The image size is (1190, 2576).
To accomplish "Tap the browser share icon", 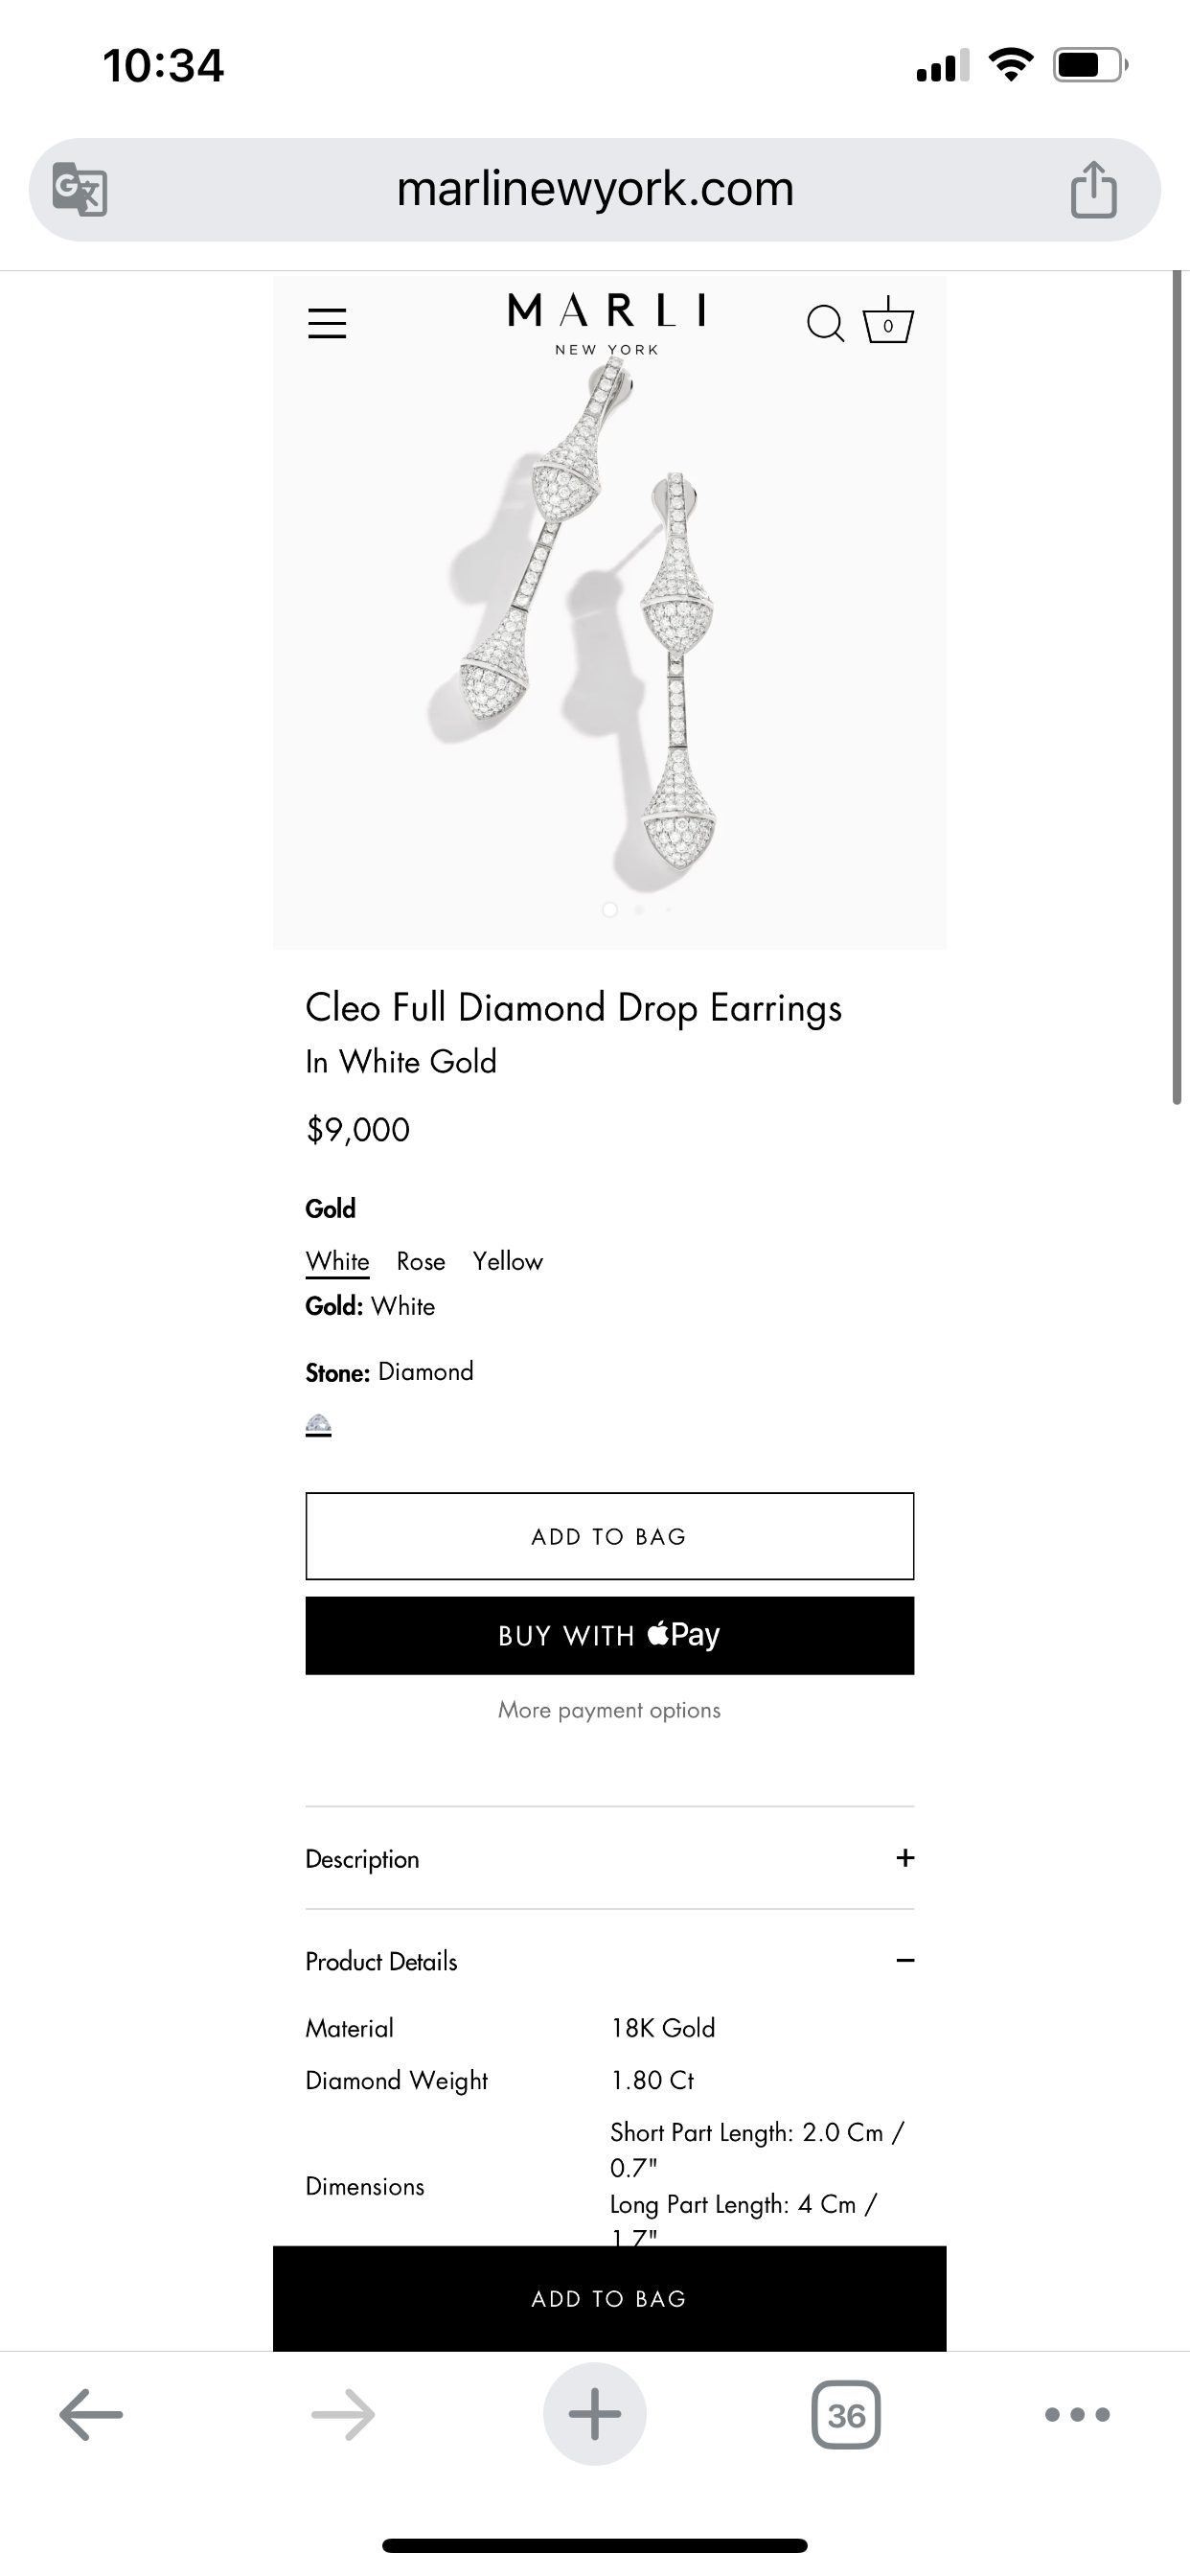I will click(x=1093, y=189).
